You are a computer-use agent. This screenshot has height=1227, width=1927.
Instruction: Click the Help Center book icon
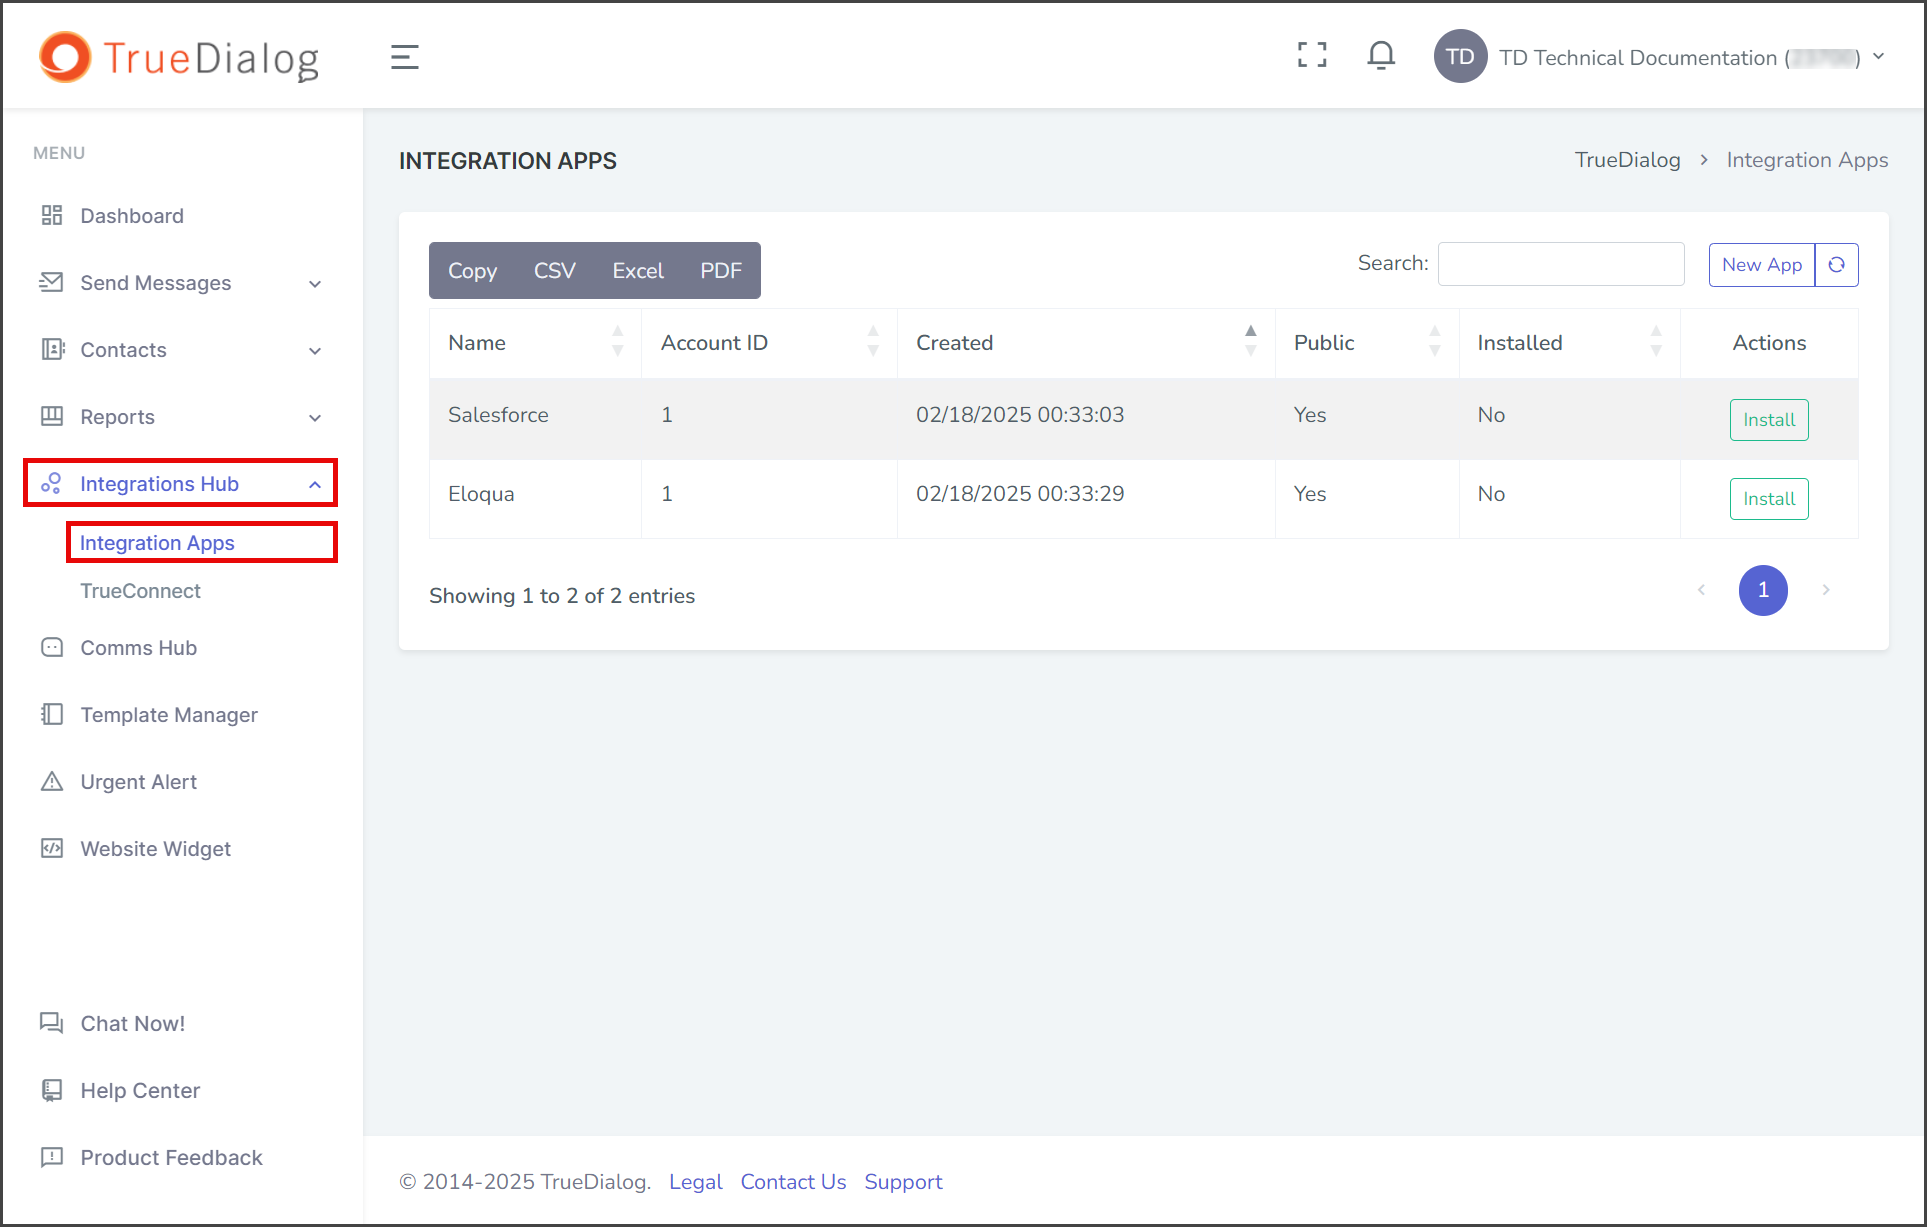point(52,1089)
